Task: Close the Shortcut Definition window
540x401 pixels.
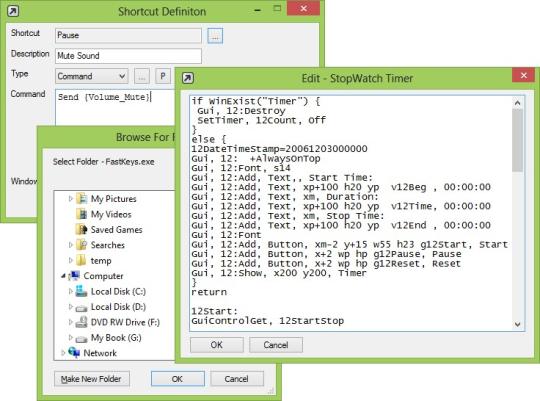Action: coord(303,8)
